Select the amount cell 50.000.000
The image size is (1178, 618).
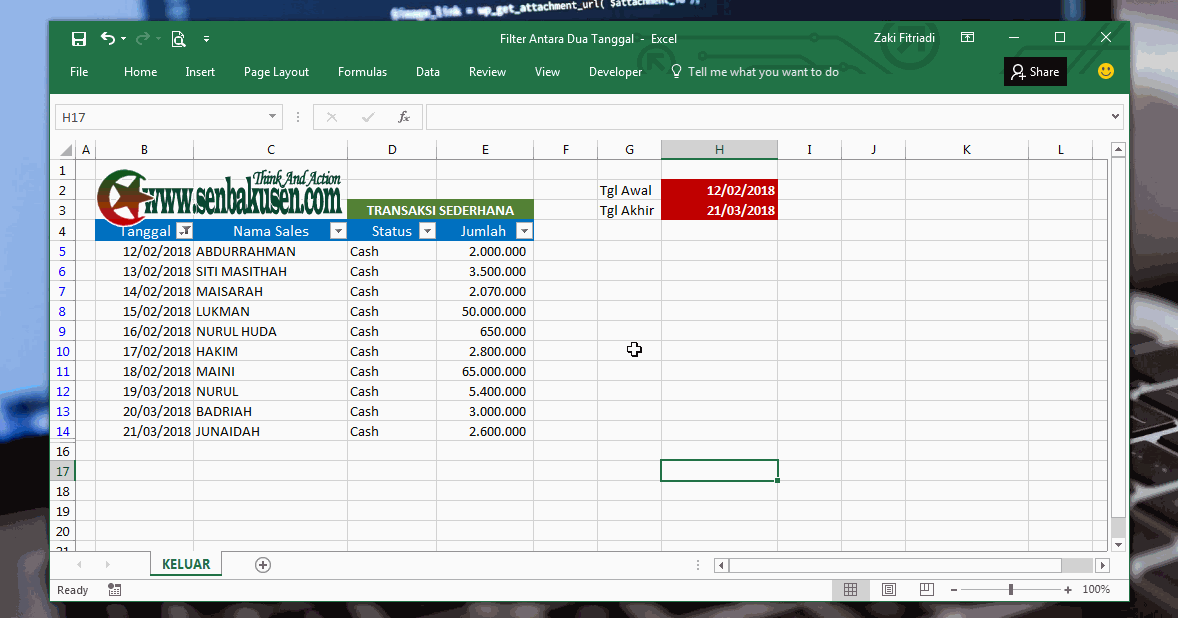tap(485, 312)
